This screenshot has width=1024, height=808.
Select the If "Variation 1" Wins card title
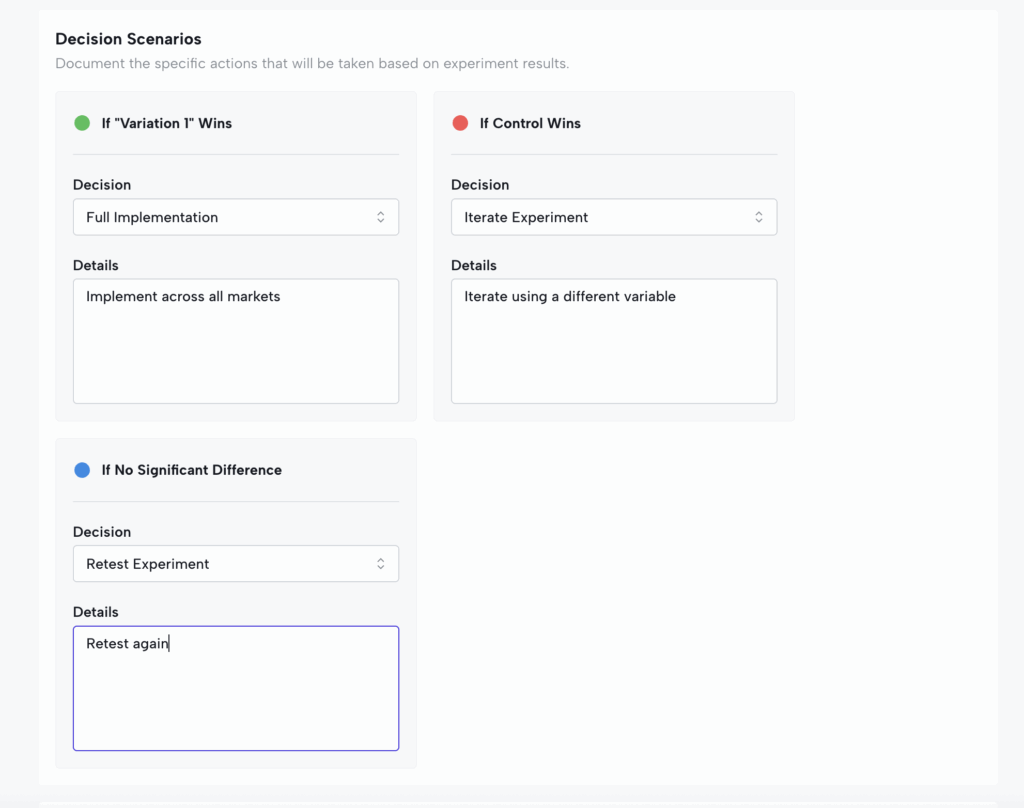point(166,123)
